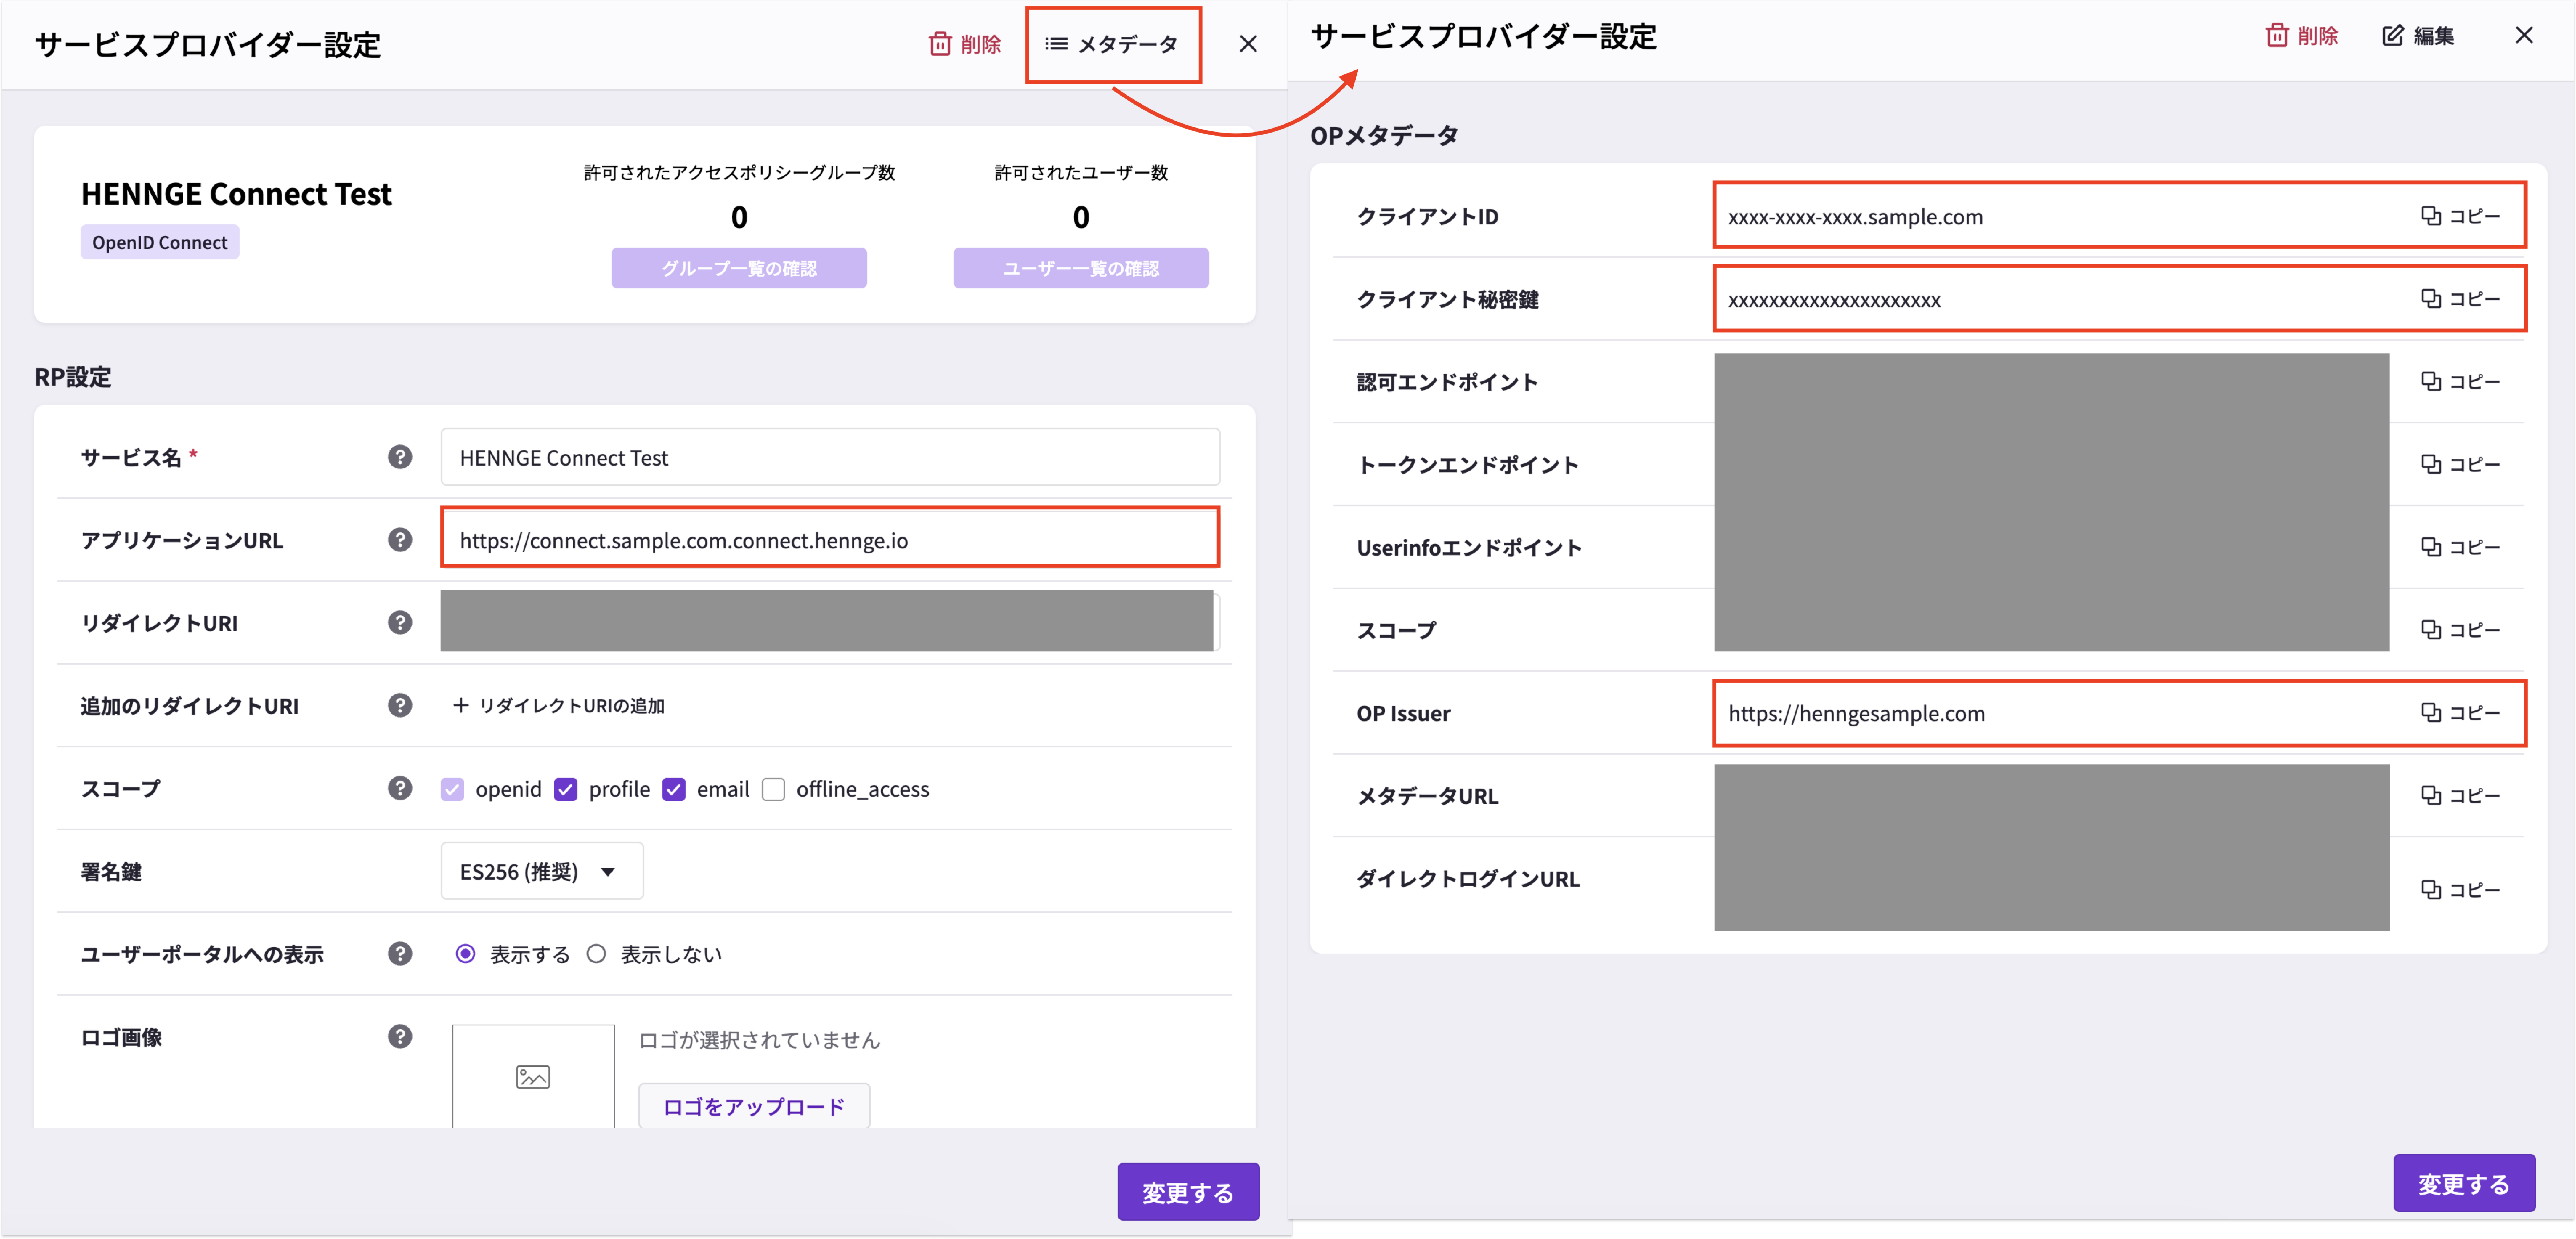Copy the 認可エンドポイント value

[2460, 381]
